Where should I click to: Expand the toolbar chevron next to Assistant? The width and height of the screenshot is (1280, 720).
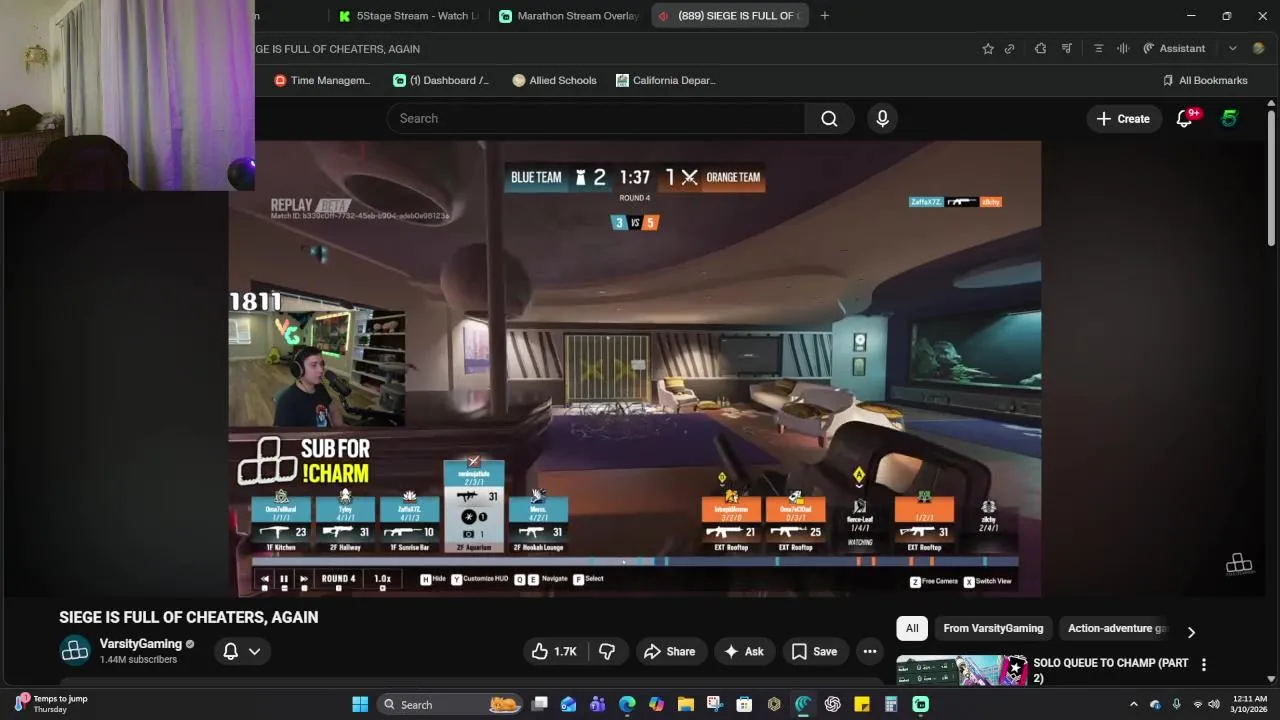[x=1232, y=48]
